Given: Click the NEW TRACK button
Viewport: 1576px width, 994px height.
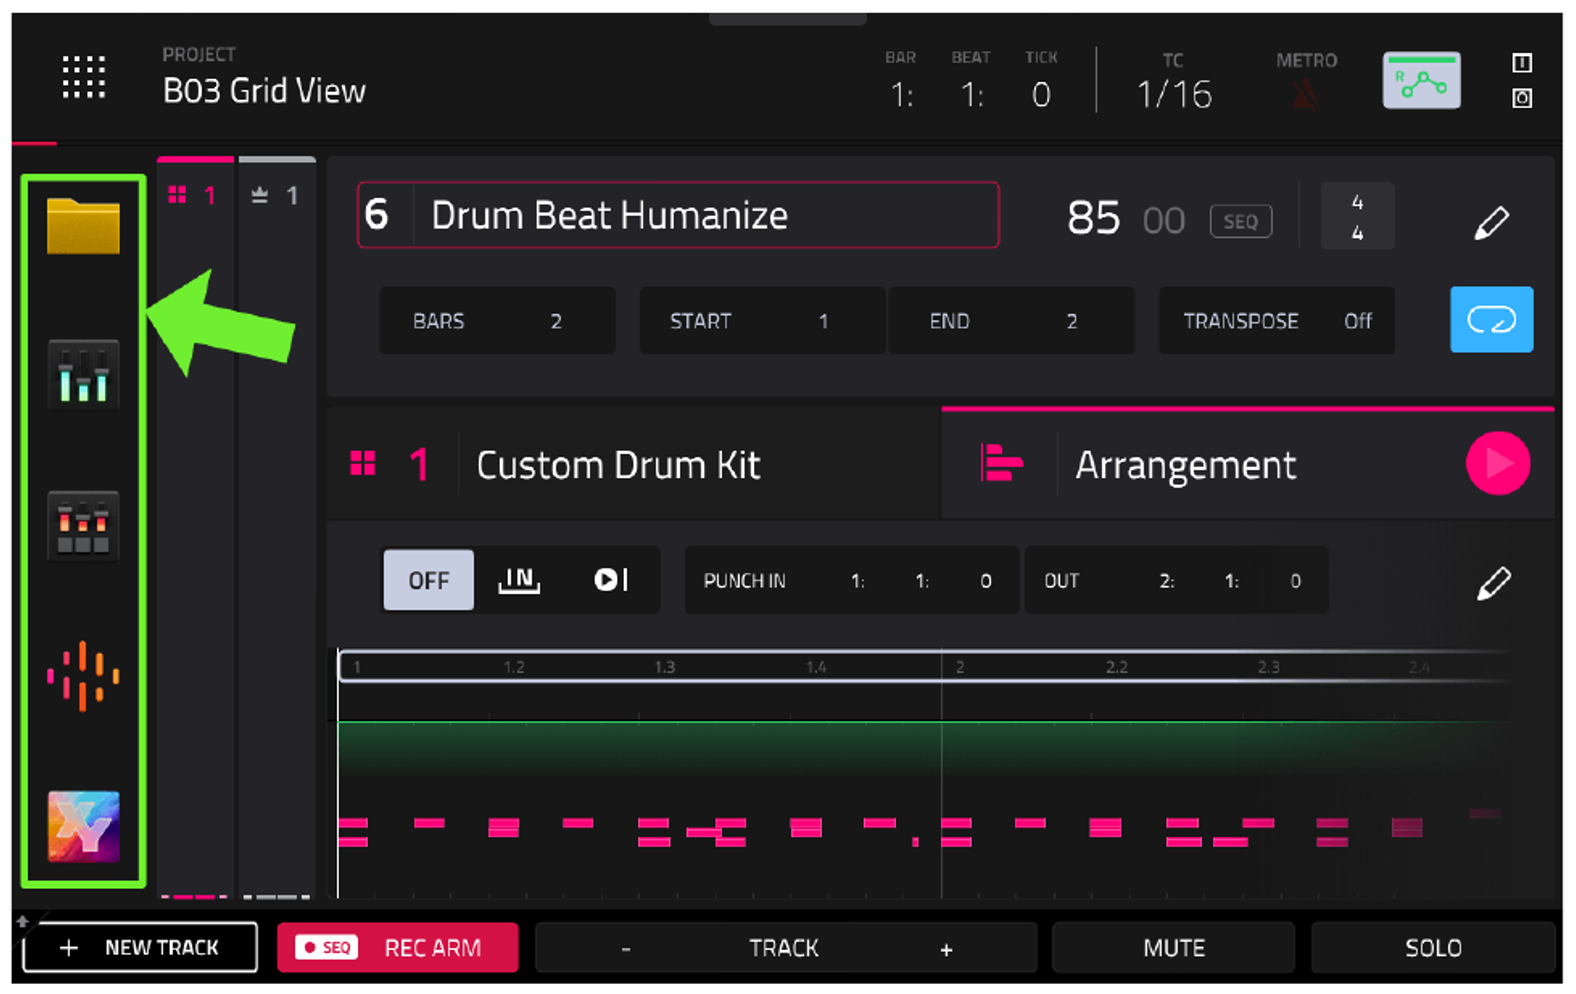Looking at the screenshot, I should 140,947.
